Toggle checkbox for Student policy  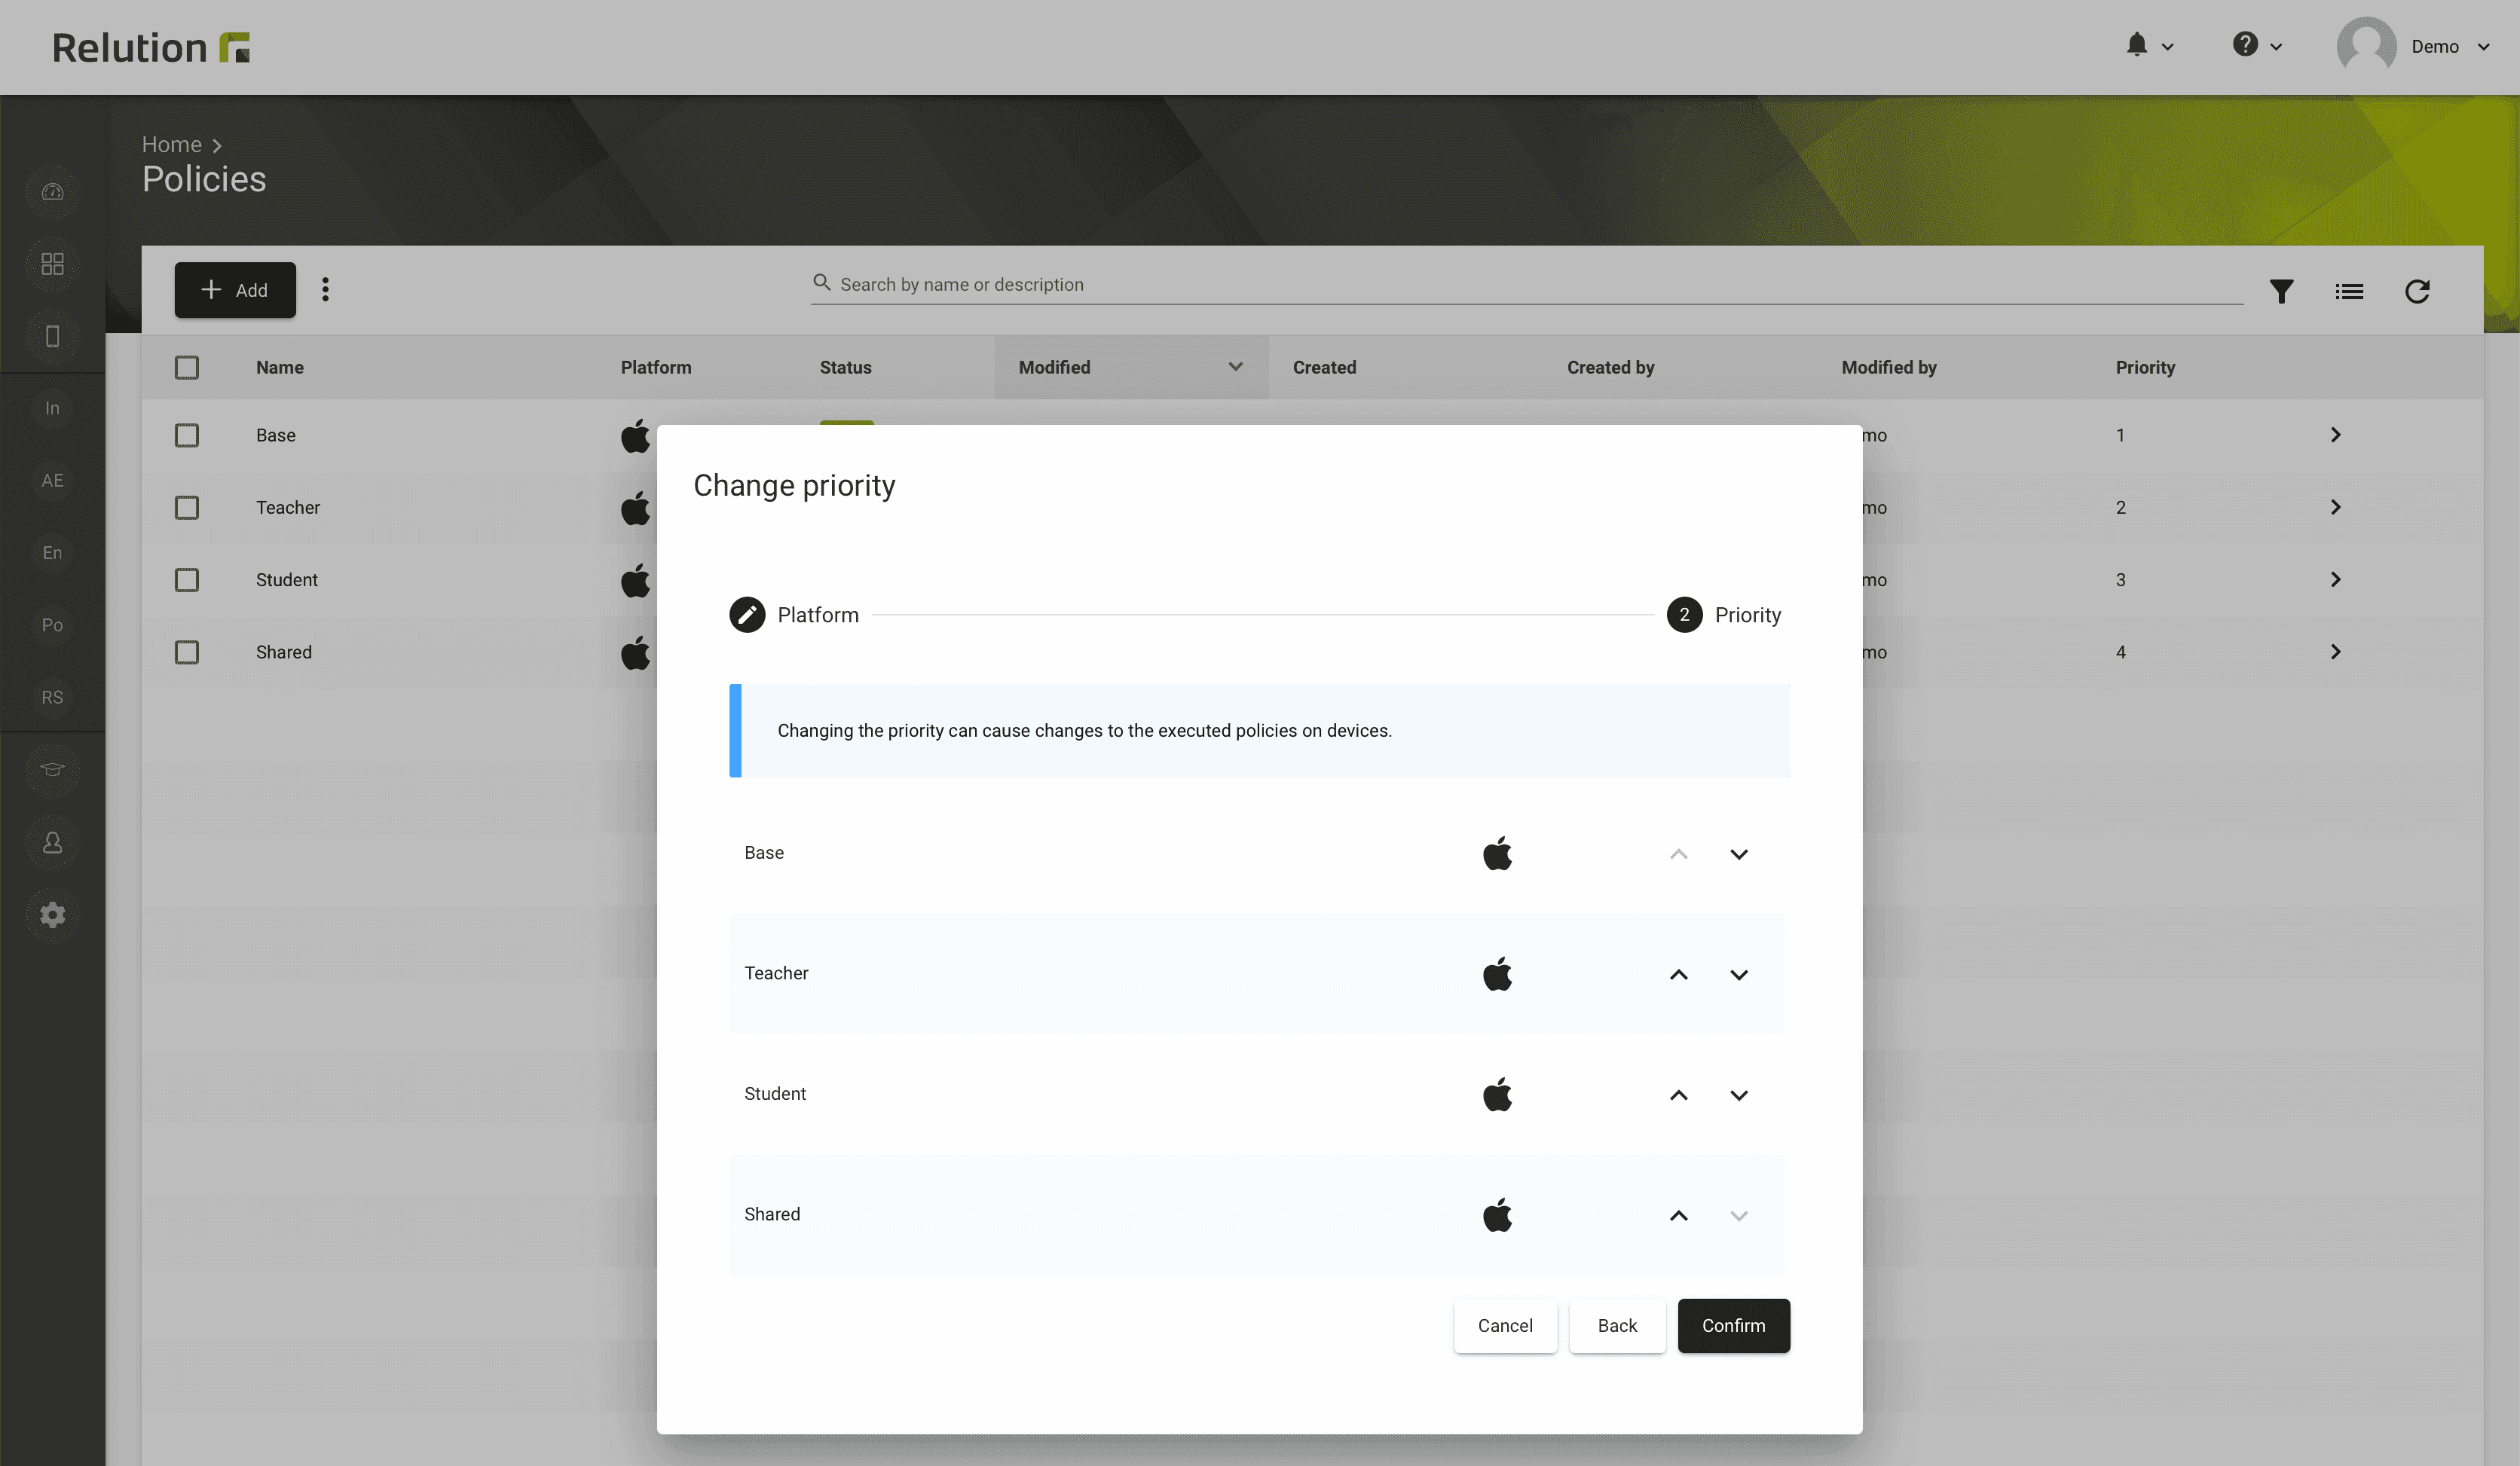187,579
